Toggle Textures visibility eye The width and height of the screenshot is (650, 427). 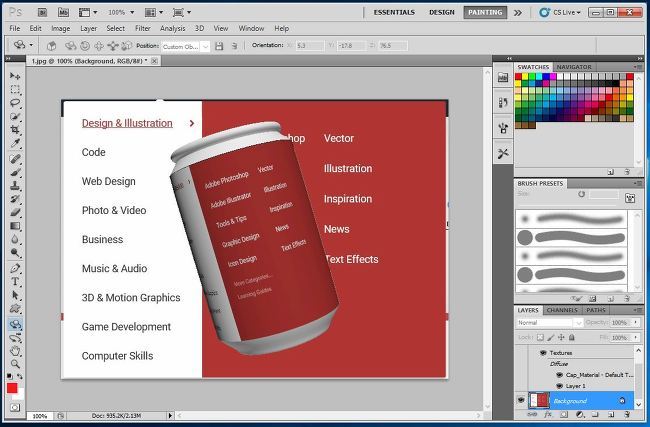[543, 353]
